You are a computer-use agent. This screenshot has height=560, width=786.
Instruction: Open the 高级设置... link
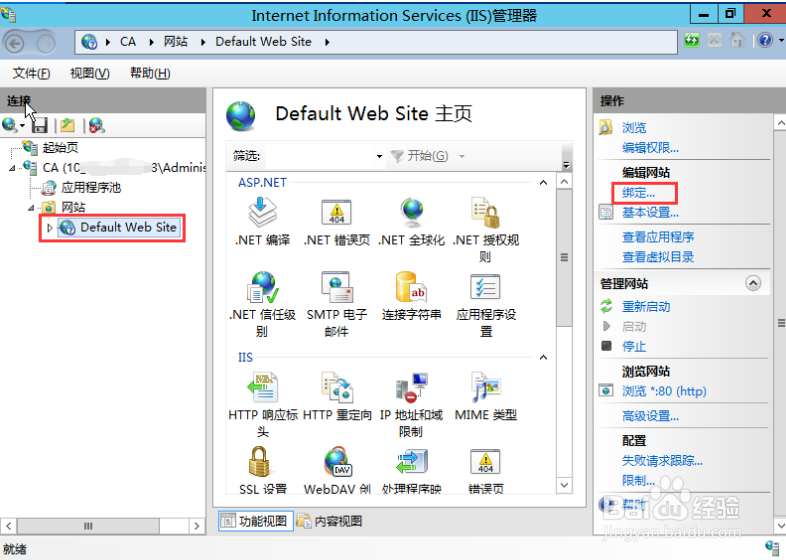[650, 416]
